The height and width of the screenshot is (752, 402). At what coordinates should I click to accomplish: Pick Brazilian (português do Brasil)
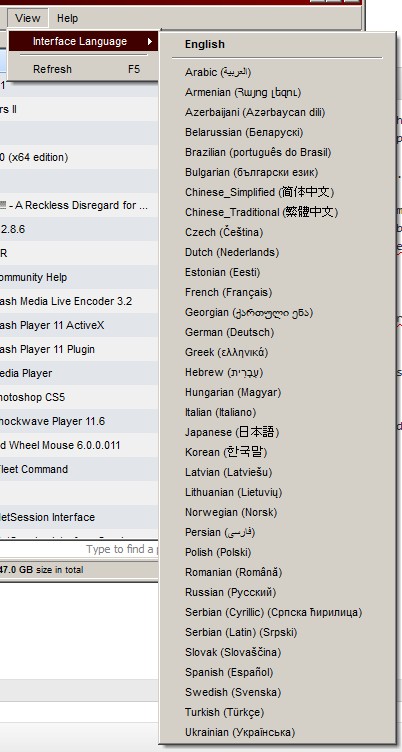click(x=277, y=152)
